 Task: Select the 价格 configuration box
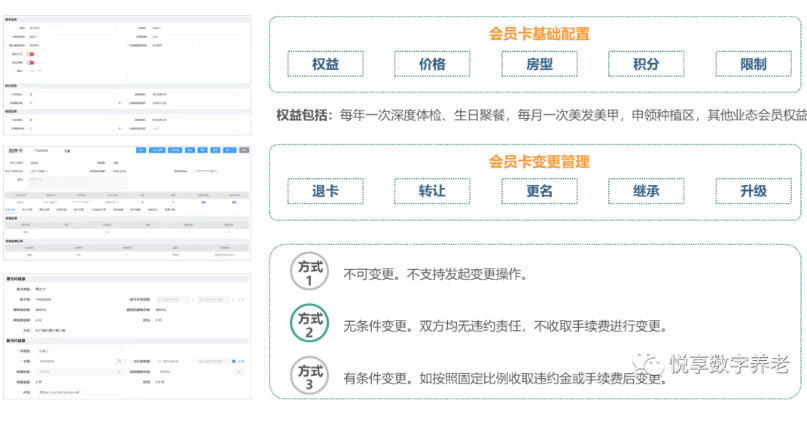click(x=431, y=65)
